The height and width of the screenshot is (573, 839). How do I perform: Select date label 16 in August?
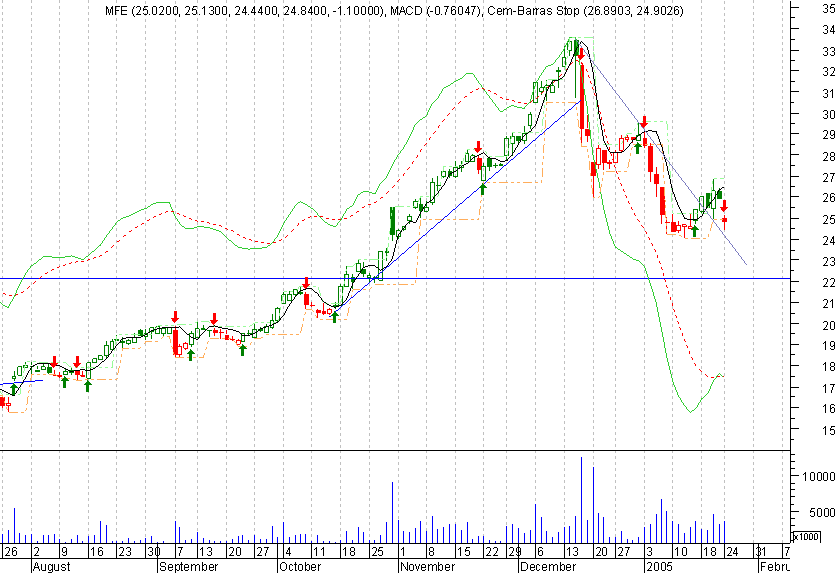tap(96, 552)
